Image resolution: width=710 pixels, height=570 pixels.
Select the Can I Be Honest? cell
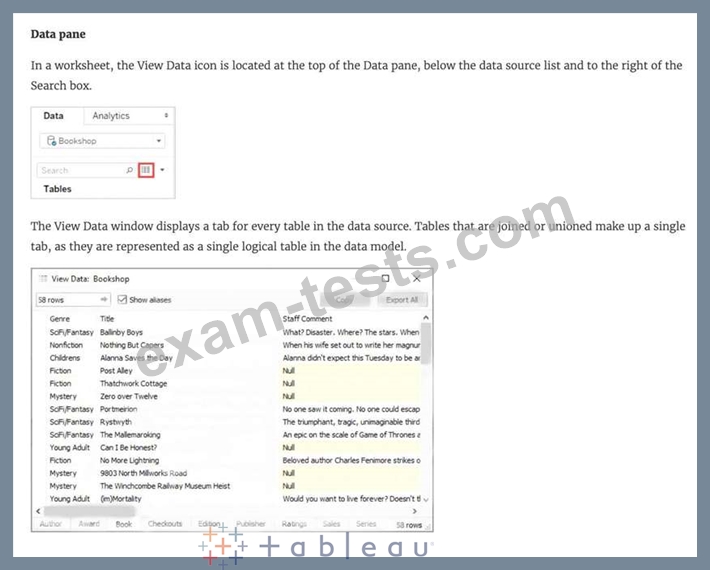[x=129, y=447]
